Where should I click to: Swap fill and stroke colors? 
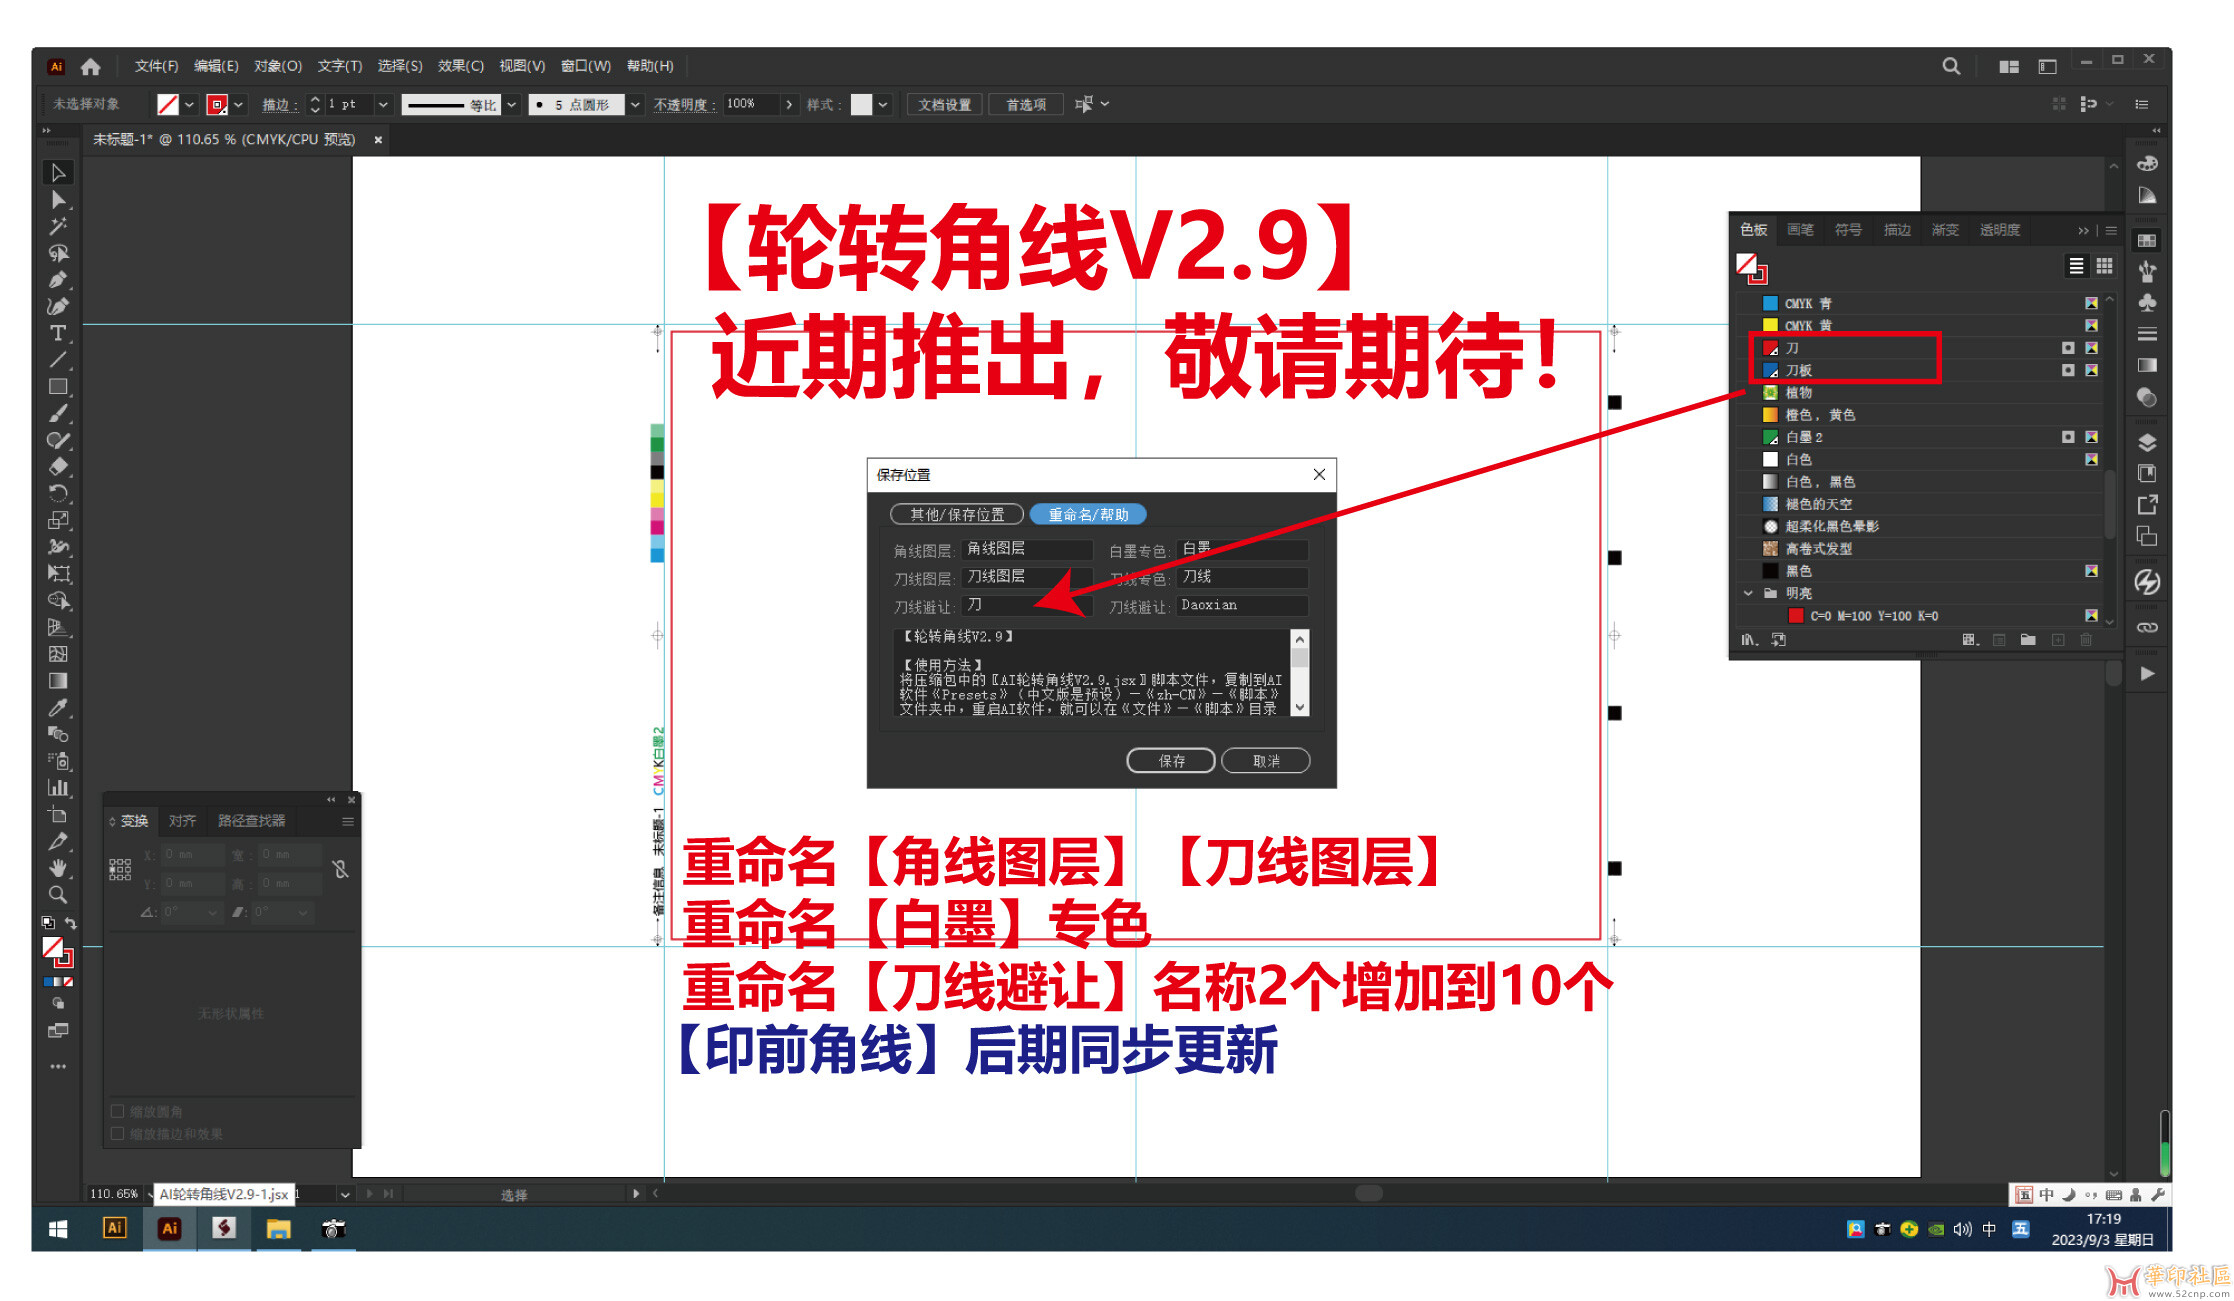click(71, 923)
